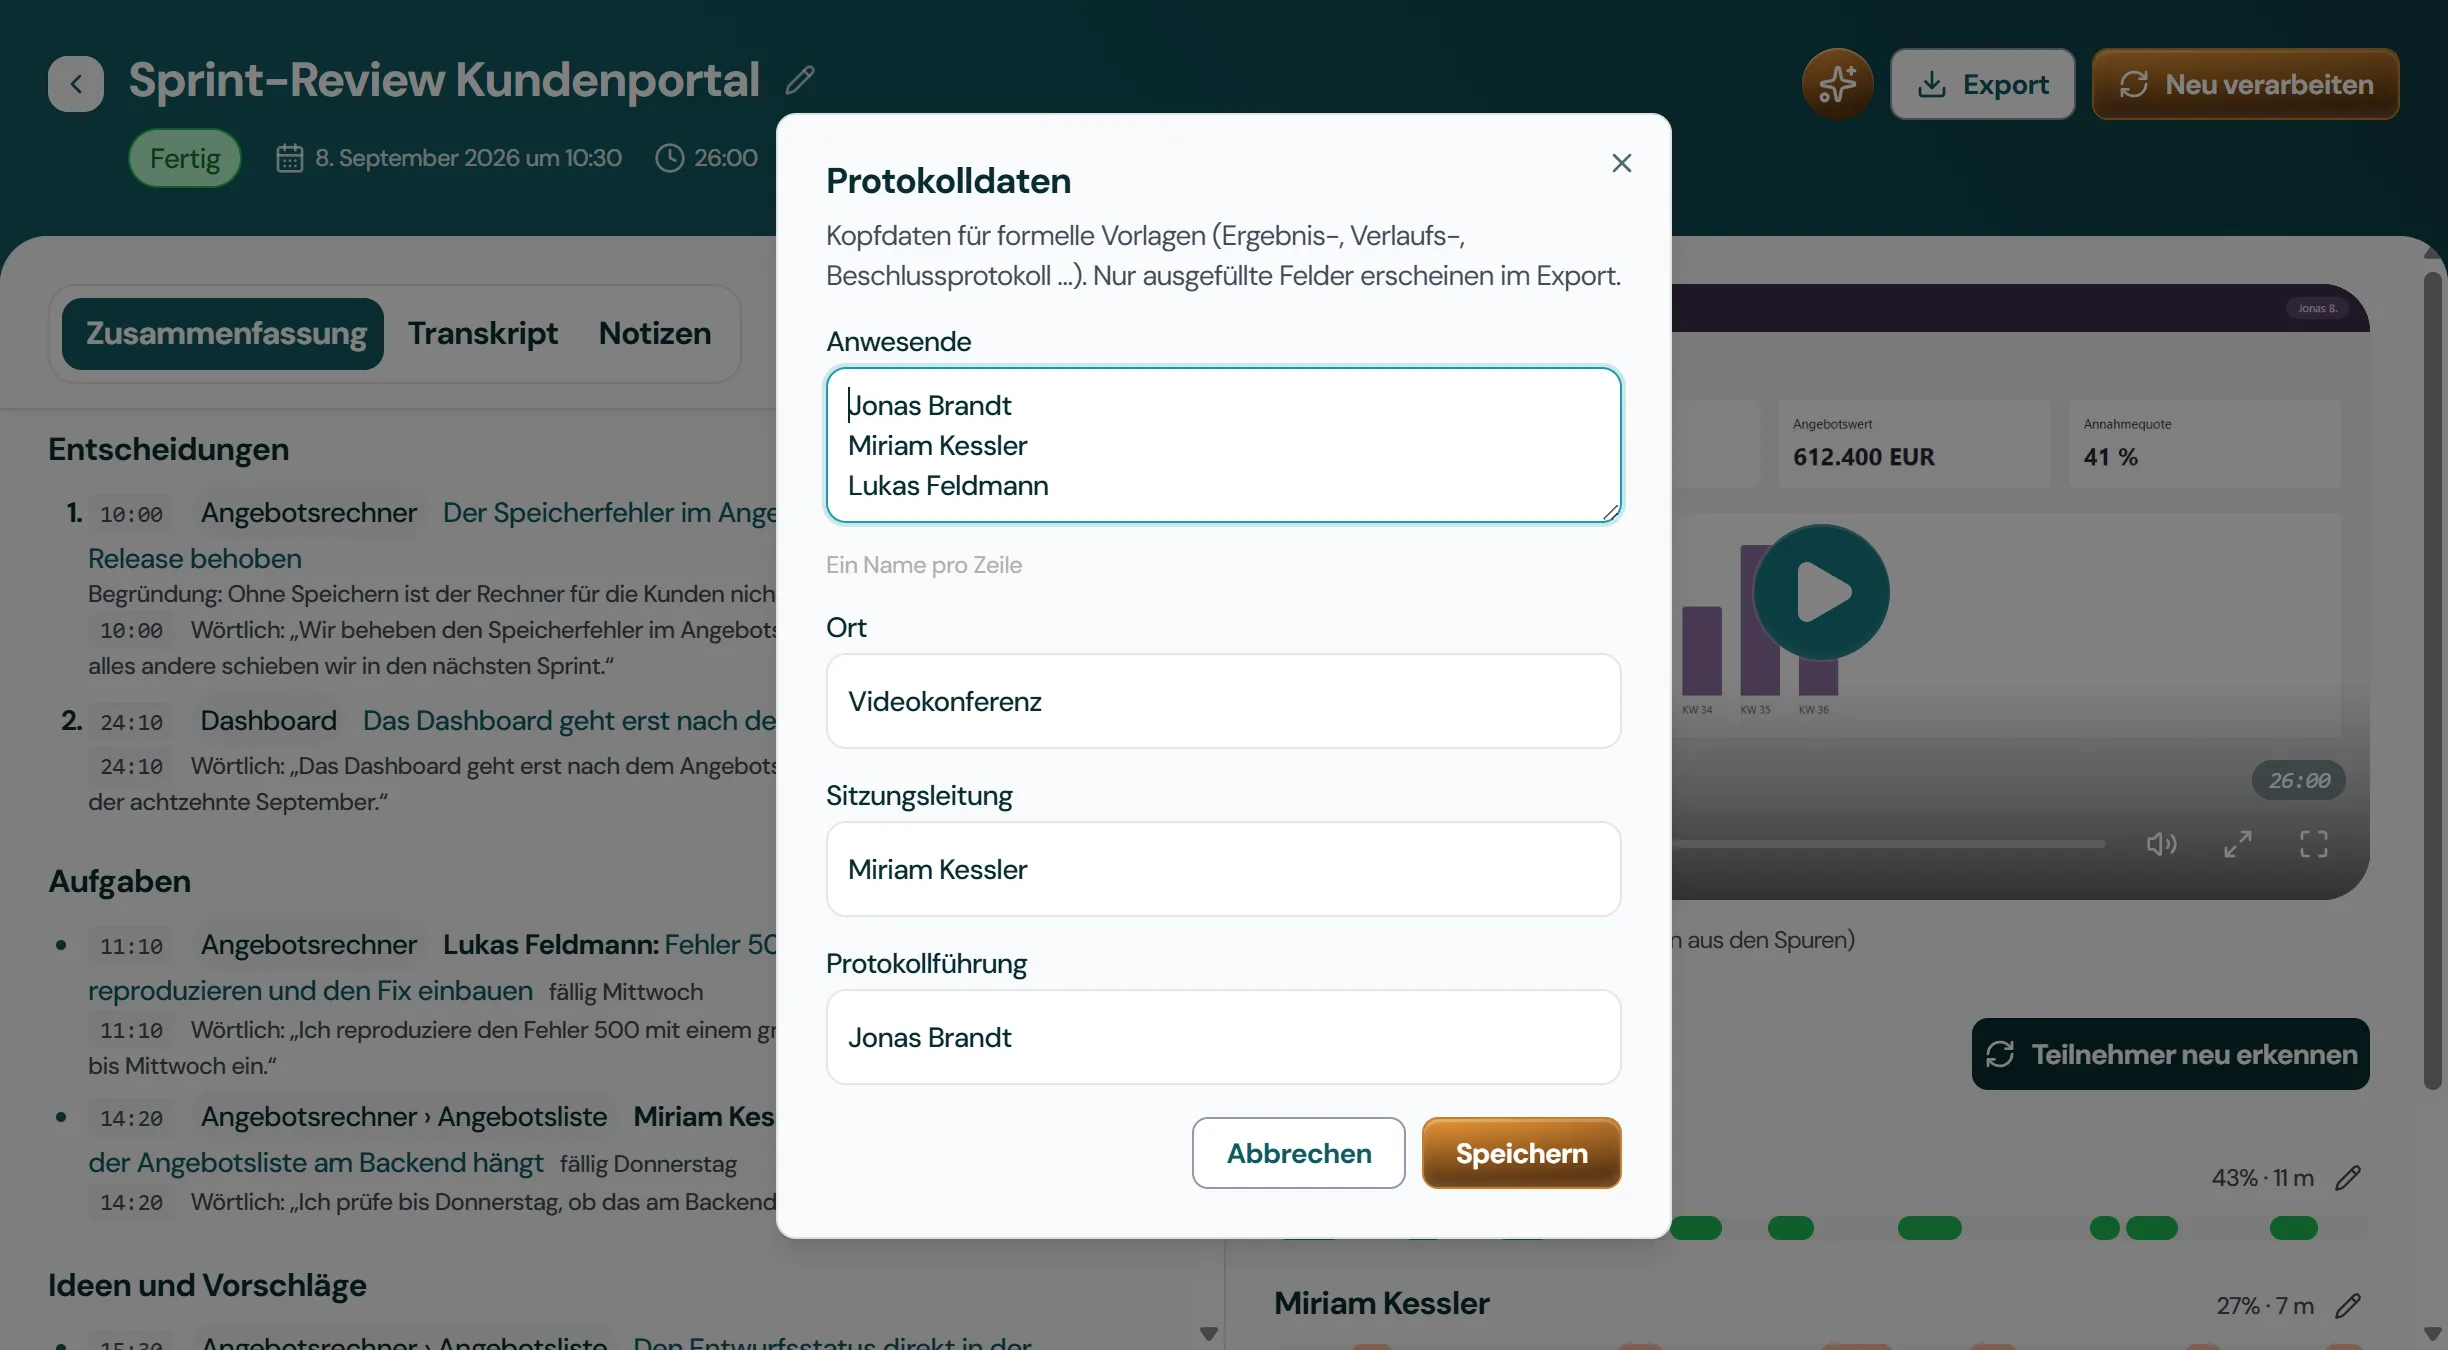The width and height of the screenshot is (2448, 1350).
Task: Click the 26:00 duration badge on video
Action: click(2298, 780)
